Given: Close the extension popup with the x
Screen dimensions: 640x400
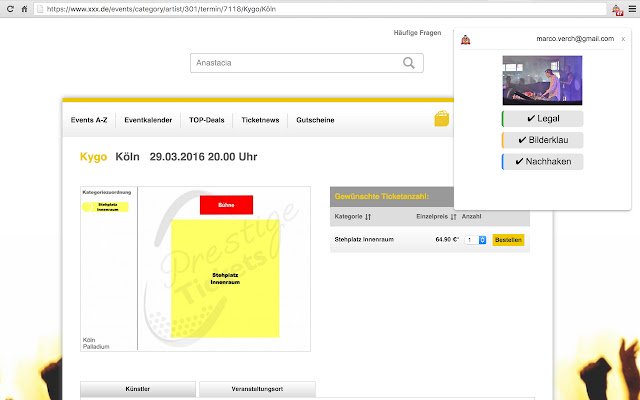Looking at the screenshot, I should (623, 39).
